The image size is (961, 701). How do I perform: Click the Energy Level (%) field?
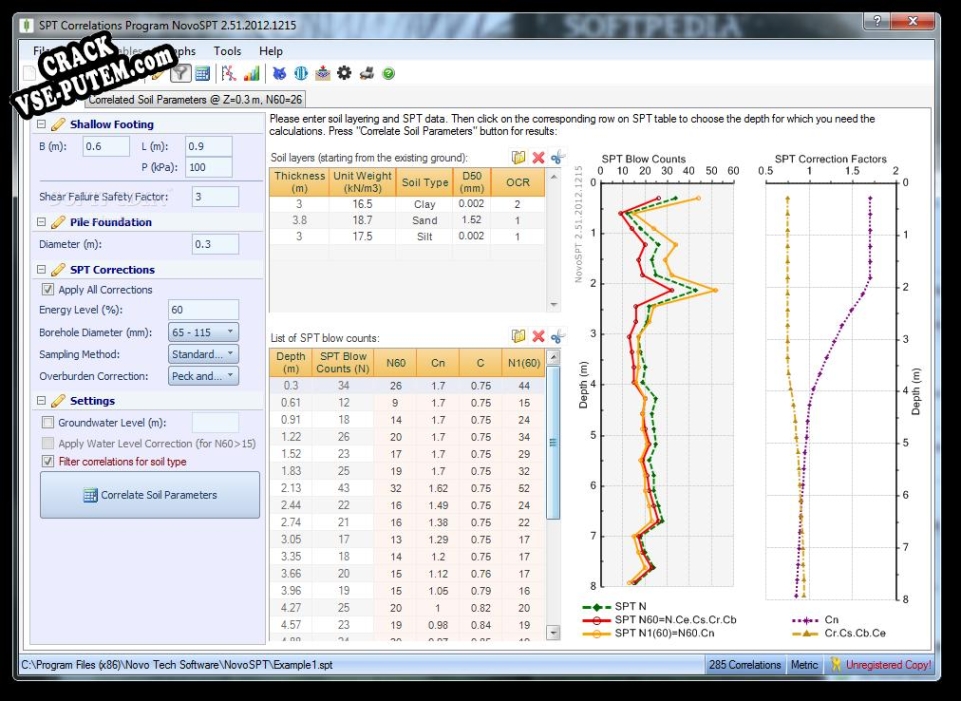coord(203,309)
